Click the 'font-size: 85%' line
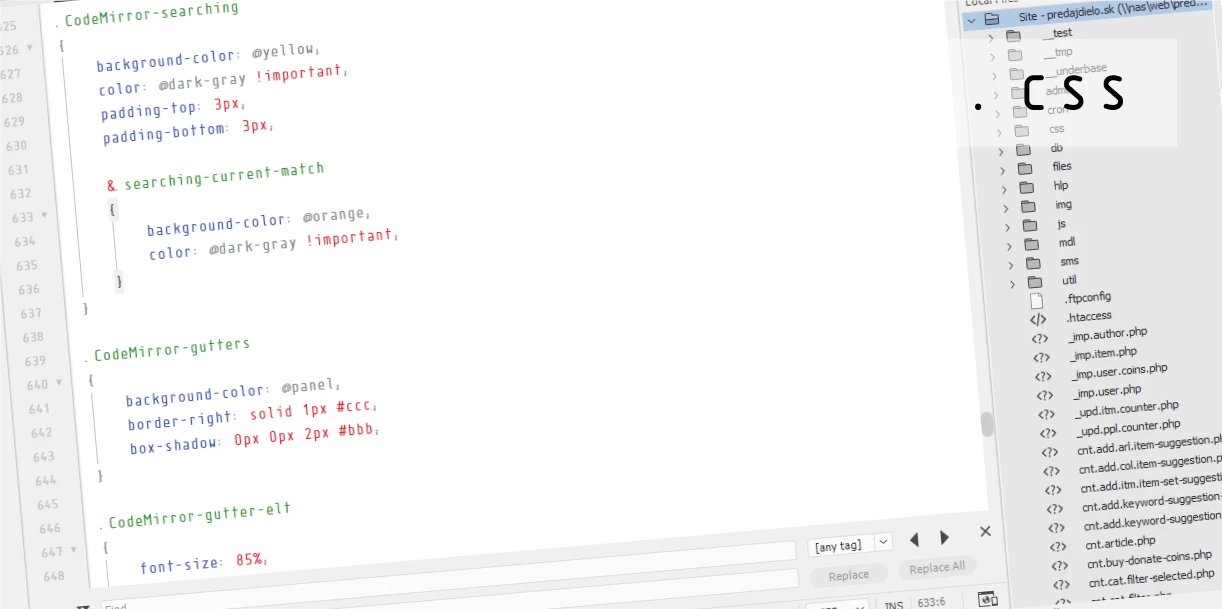The width and height of the screenshot is (1222, 609). [204, 564]
